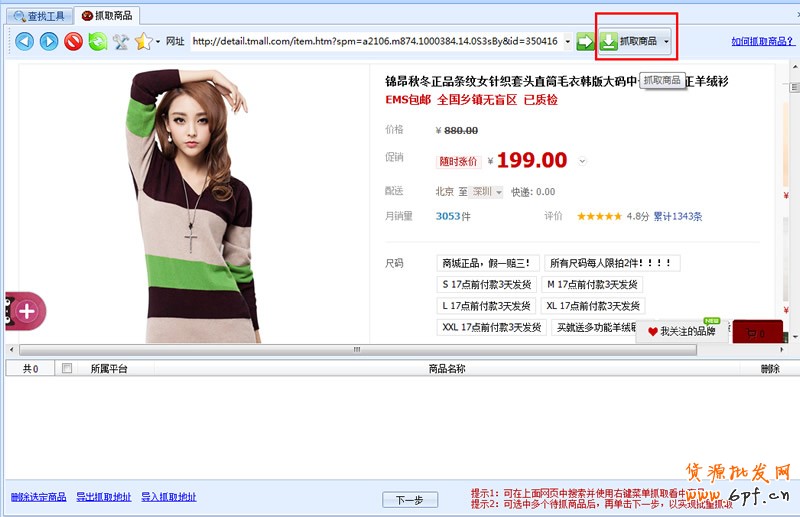Open the 如何抓取商品? help link
Screen dimensions: 800x517
(x=763, y=42)
